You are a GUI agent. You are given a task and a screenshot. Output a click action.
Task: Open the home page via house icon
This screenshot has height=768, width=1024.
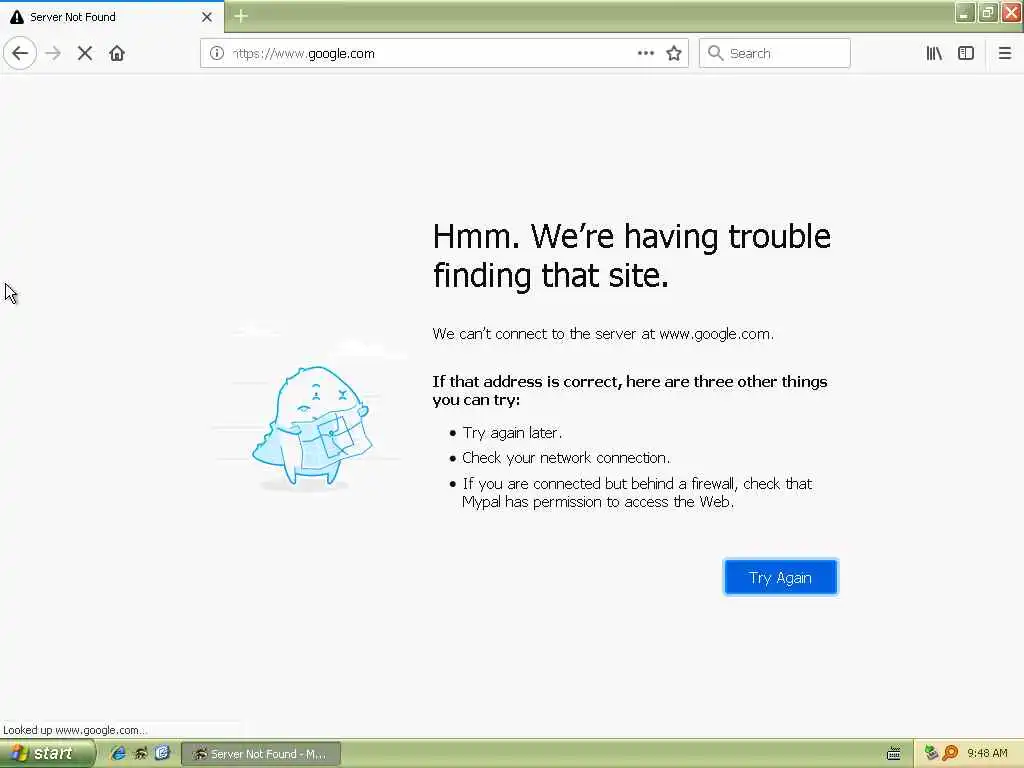[117, 54]
